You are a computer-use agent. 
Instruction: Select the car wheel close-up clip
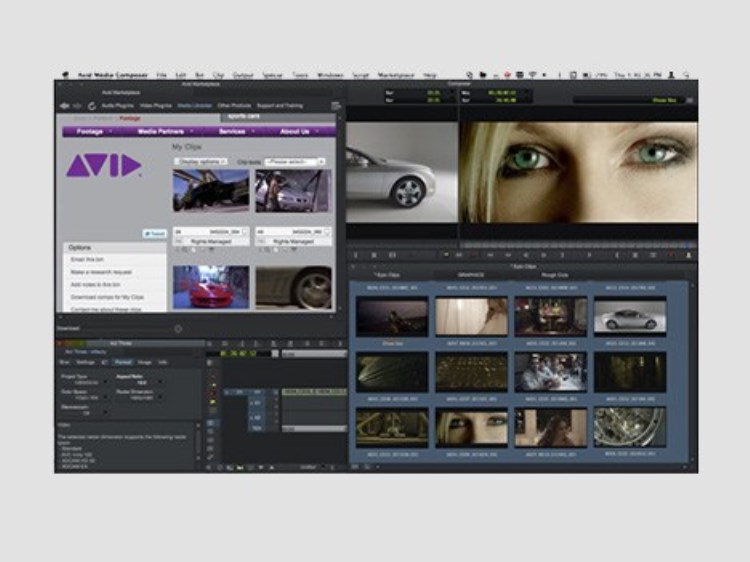[x=294, y=287]
